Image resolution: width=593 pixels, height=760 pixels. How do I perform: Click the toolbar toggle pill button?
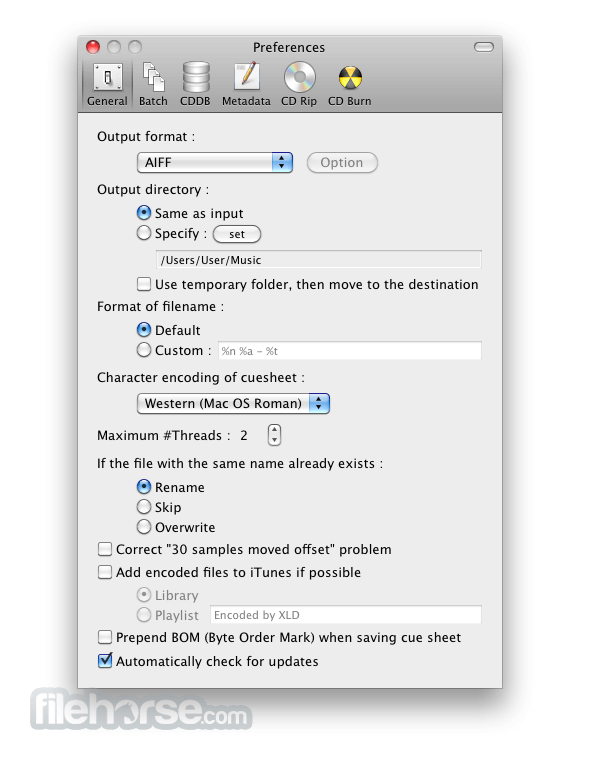[x=483, y=47]
